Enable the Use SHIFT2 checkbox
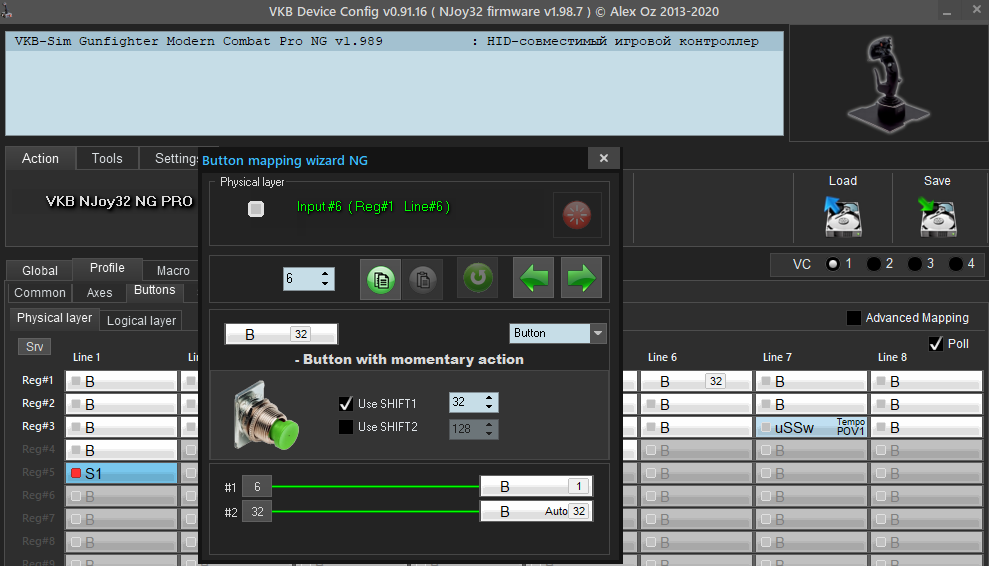The image size is (989, 566). [x=346, y=427]
